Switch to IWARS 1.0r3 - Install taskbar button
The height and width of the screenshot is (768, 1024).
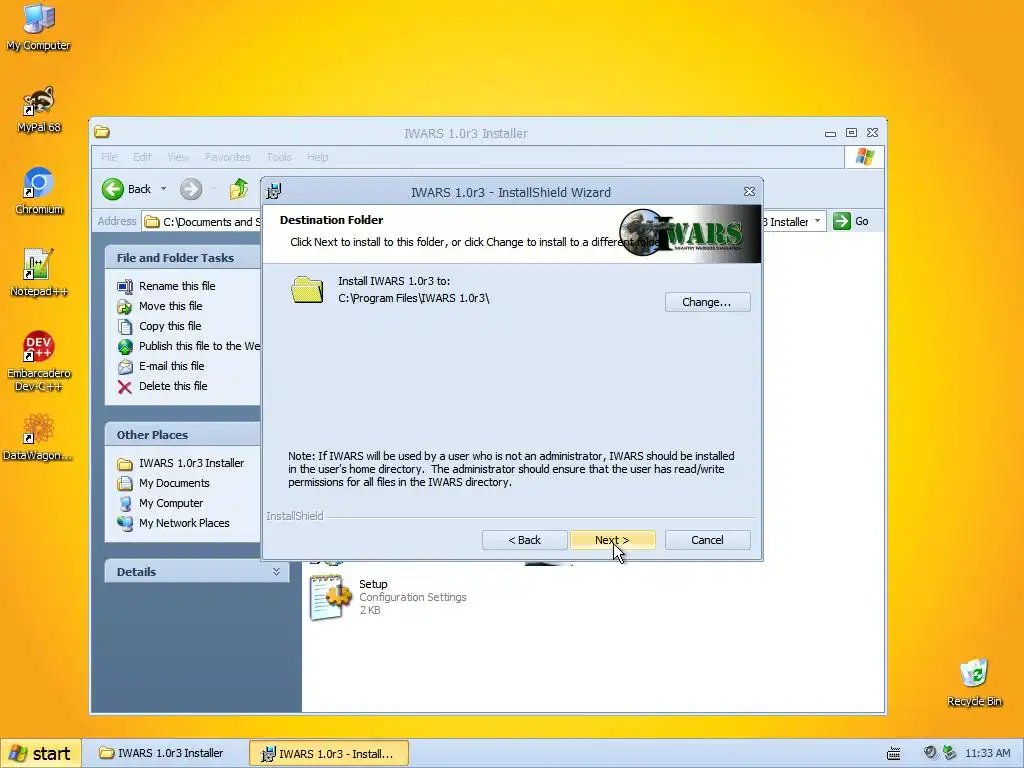point(329,754)
